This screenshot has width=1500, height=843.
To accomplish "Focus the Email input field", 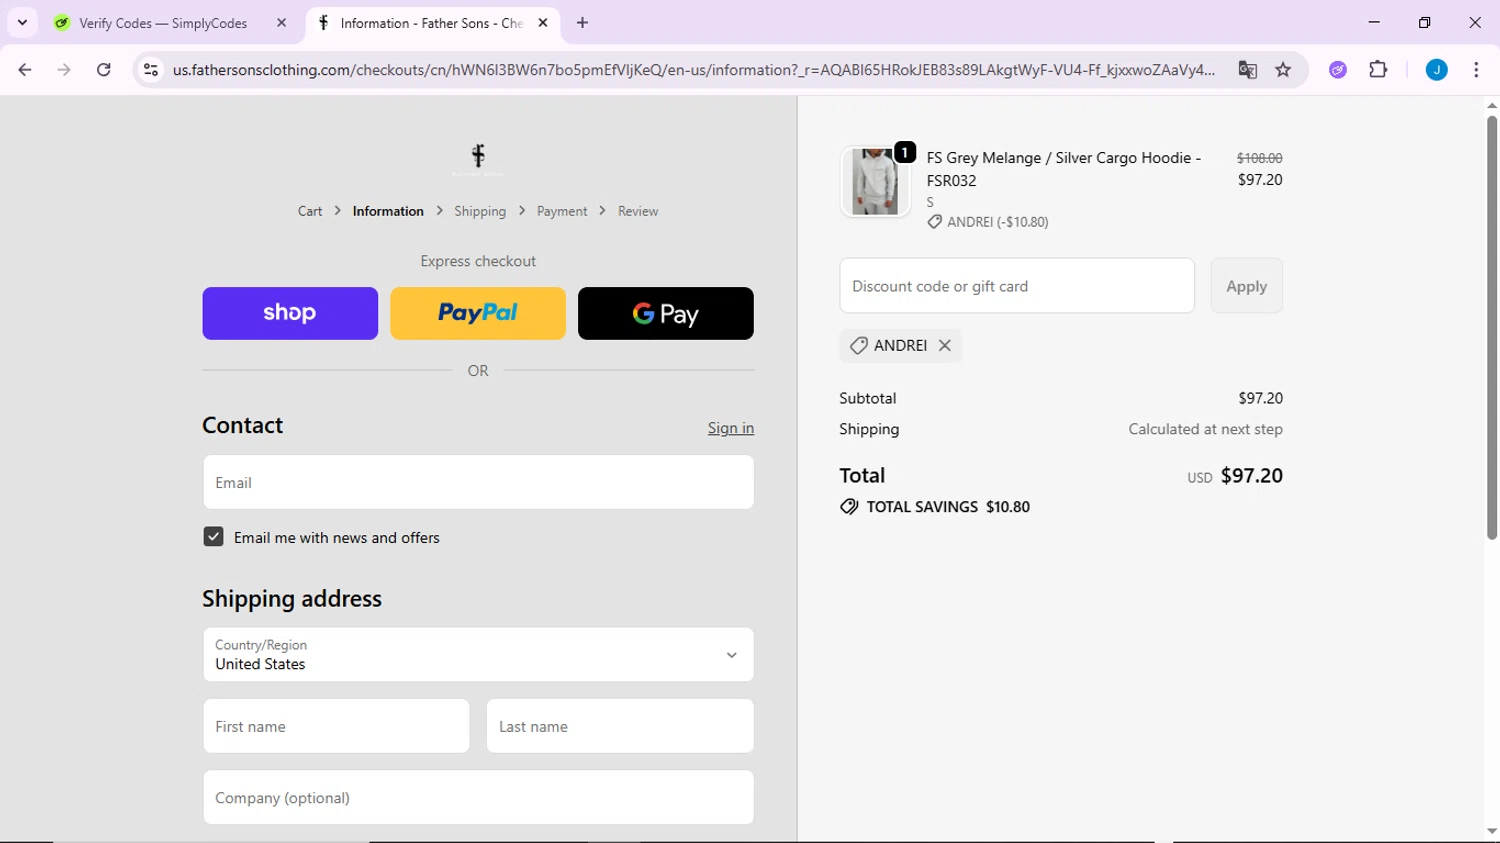I will (x=478, y=482).
